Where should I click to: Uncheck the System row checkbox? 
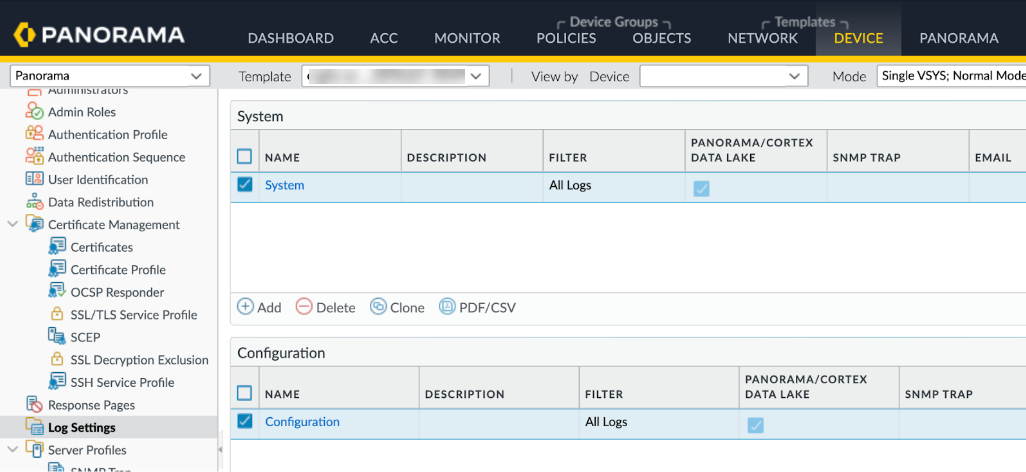tap(245, 185)
